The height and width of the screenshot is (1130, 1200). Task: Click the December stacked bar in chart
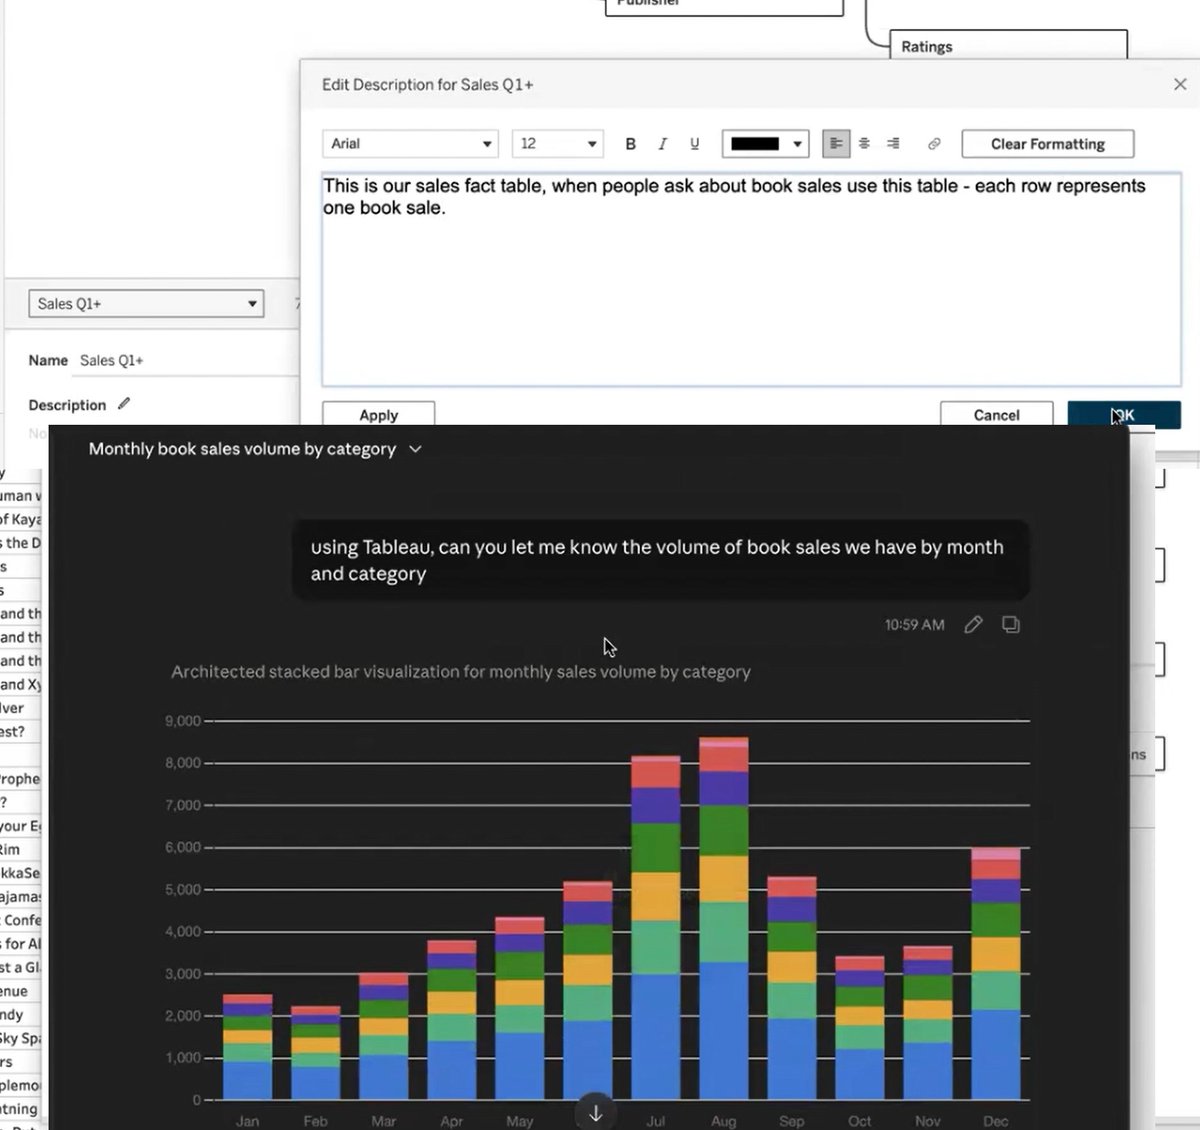click(x=996, y=974)
